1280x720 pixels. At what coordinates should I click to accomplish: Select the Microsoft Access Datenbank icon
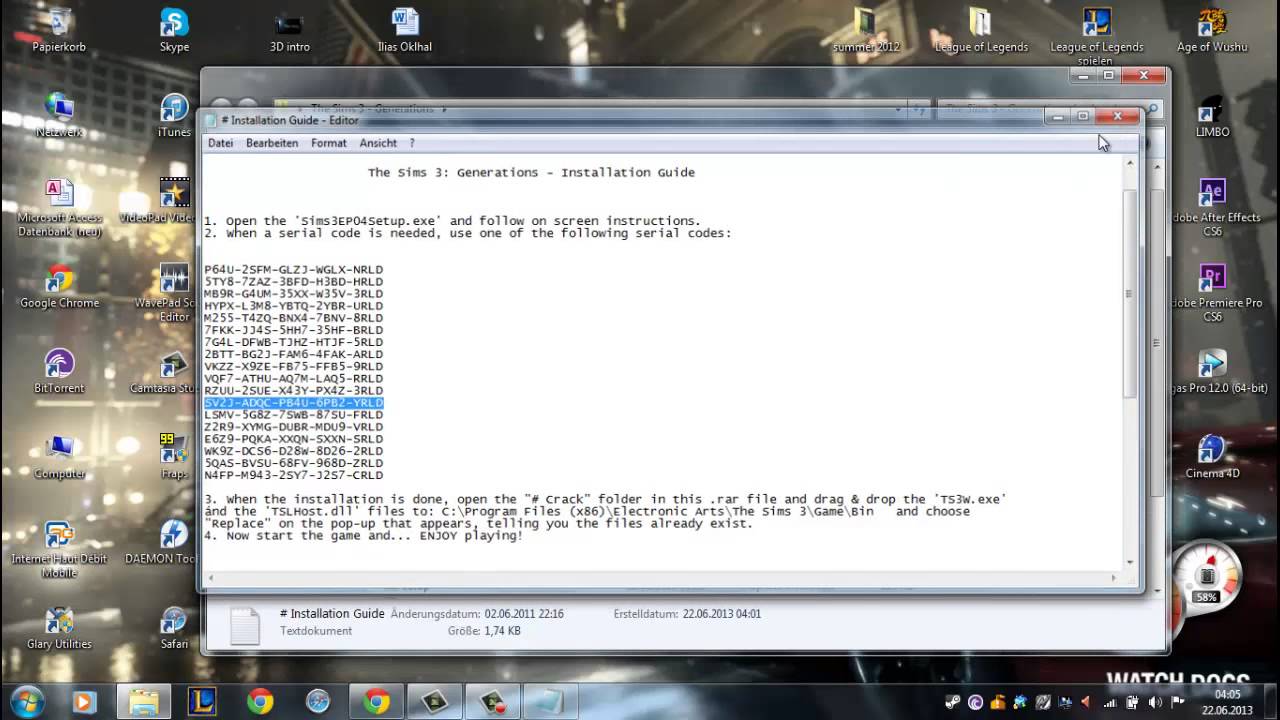[59, 207]
